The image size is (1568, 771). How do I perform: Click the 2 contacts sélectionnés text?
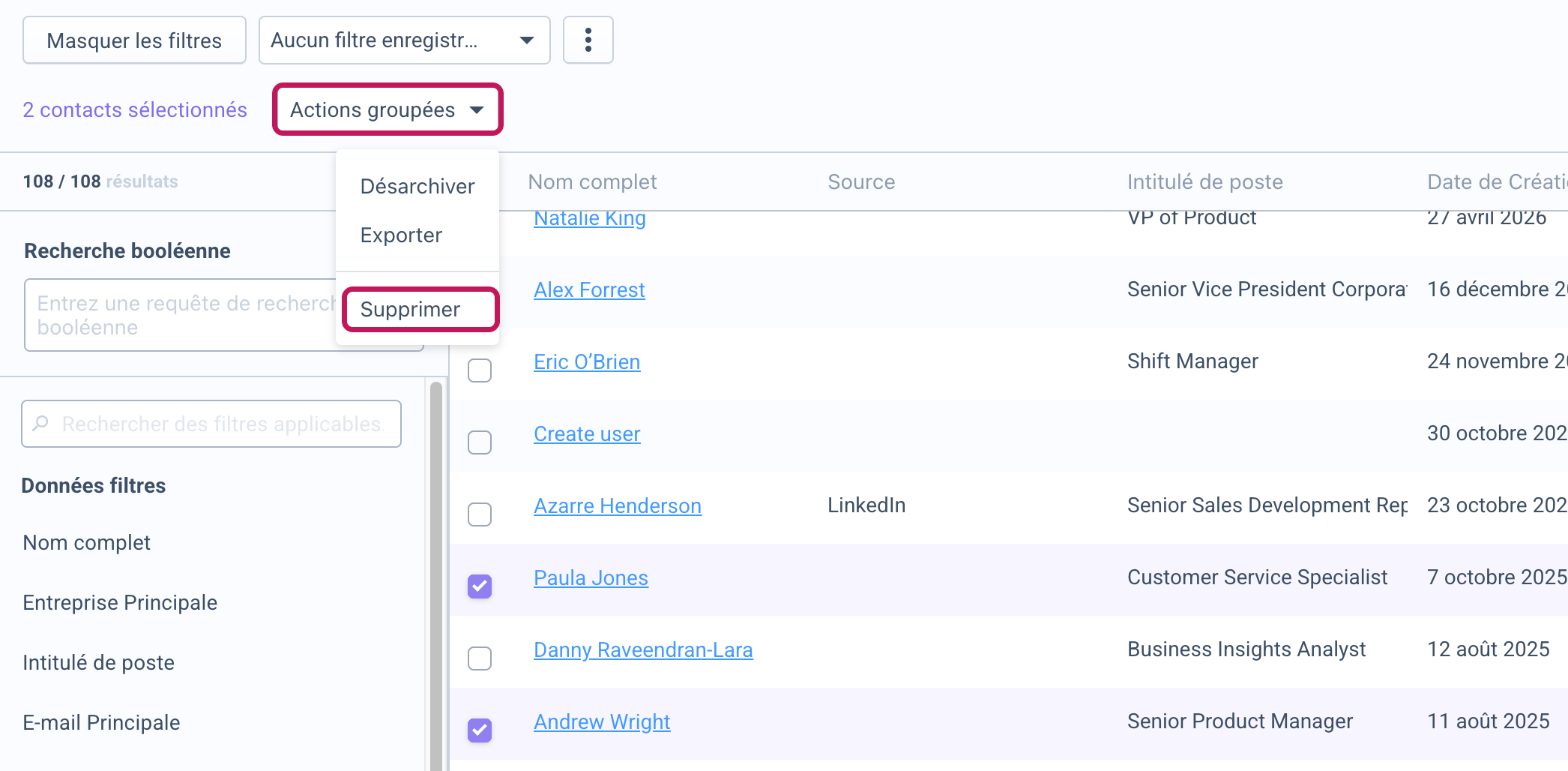[135, 110]
